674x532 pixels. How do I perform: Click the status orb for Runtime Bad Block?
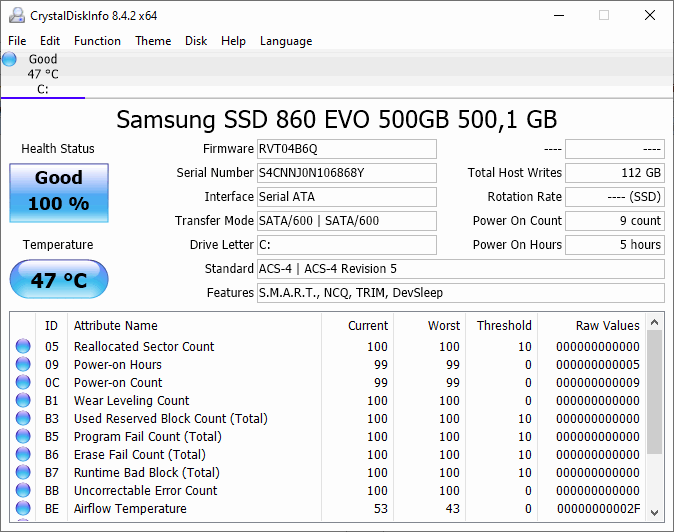23,473
